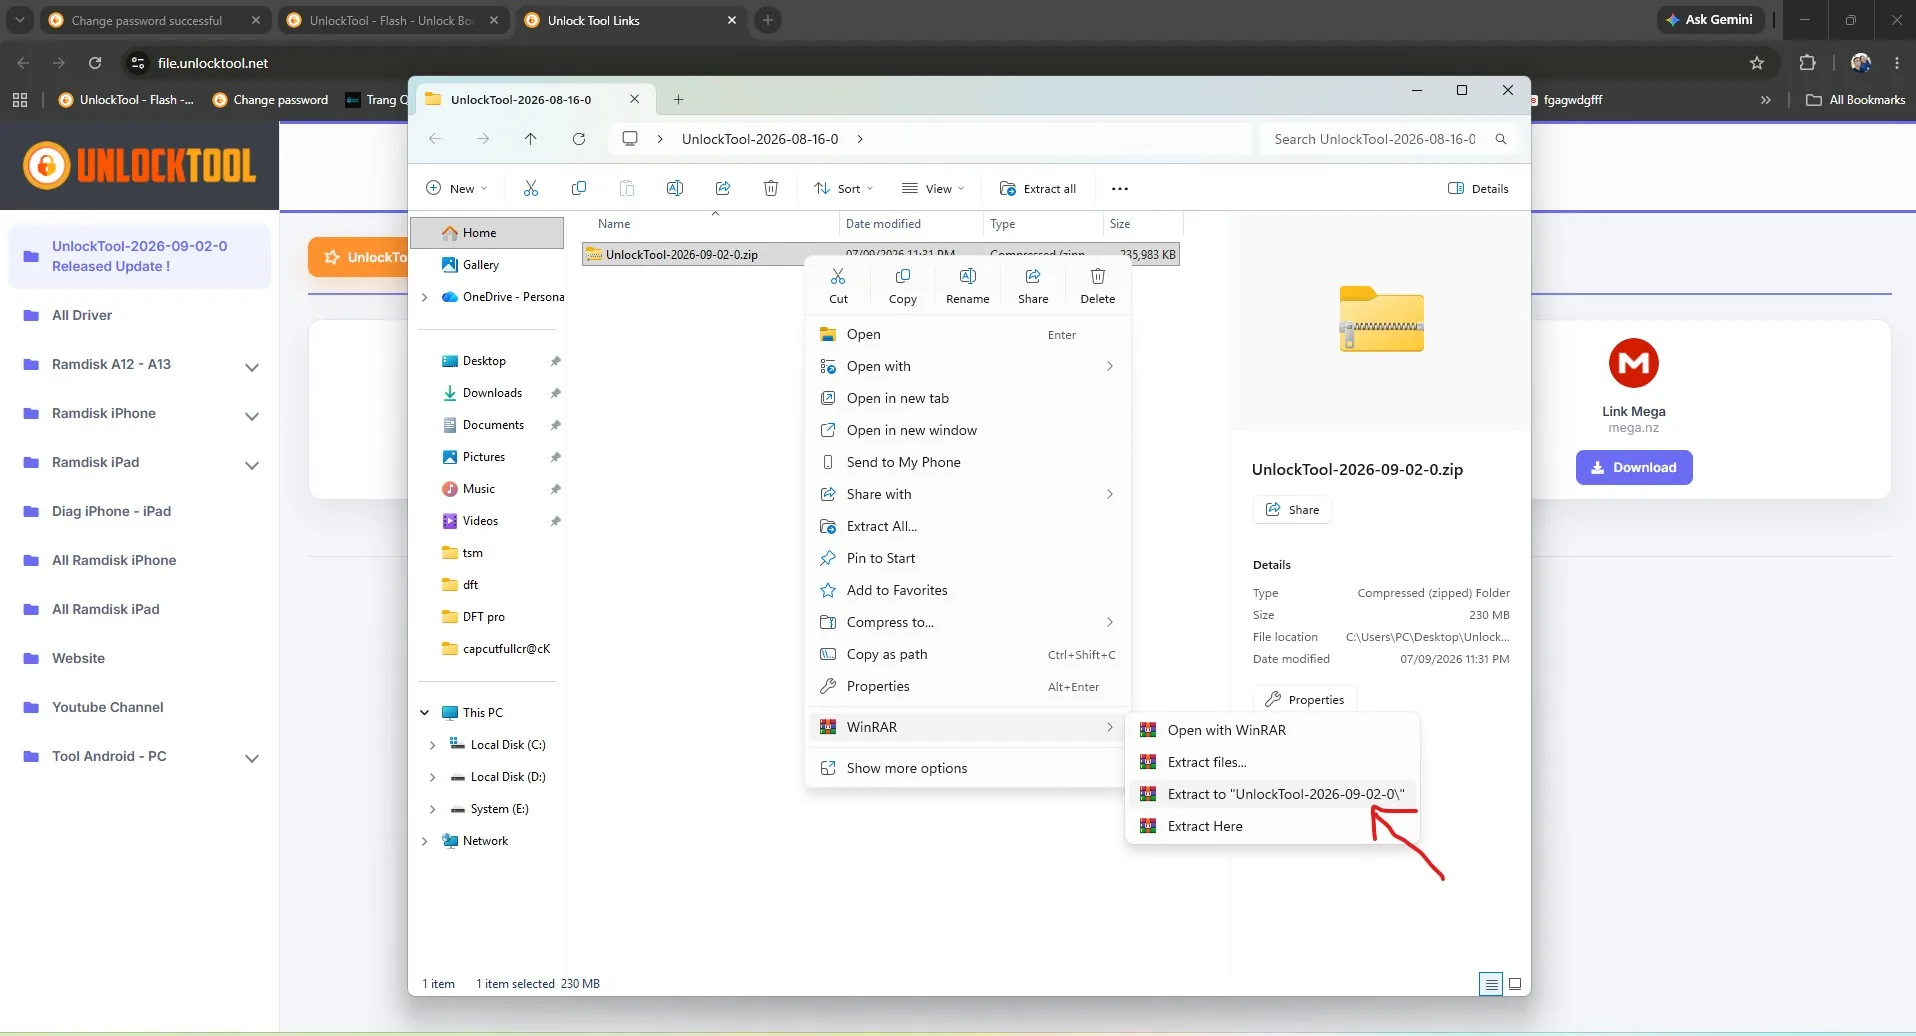Click the Explorer toolbar trash delete icon
This screenshot has height=1036, width=1916.
click(x=771, y=188)
